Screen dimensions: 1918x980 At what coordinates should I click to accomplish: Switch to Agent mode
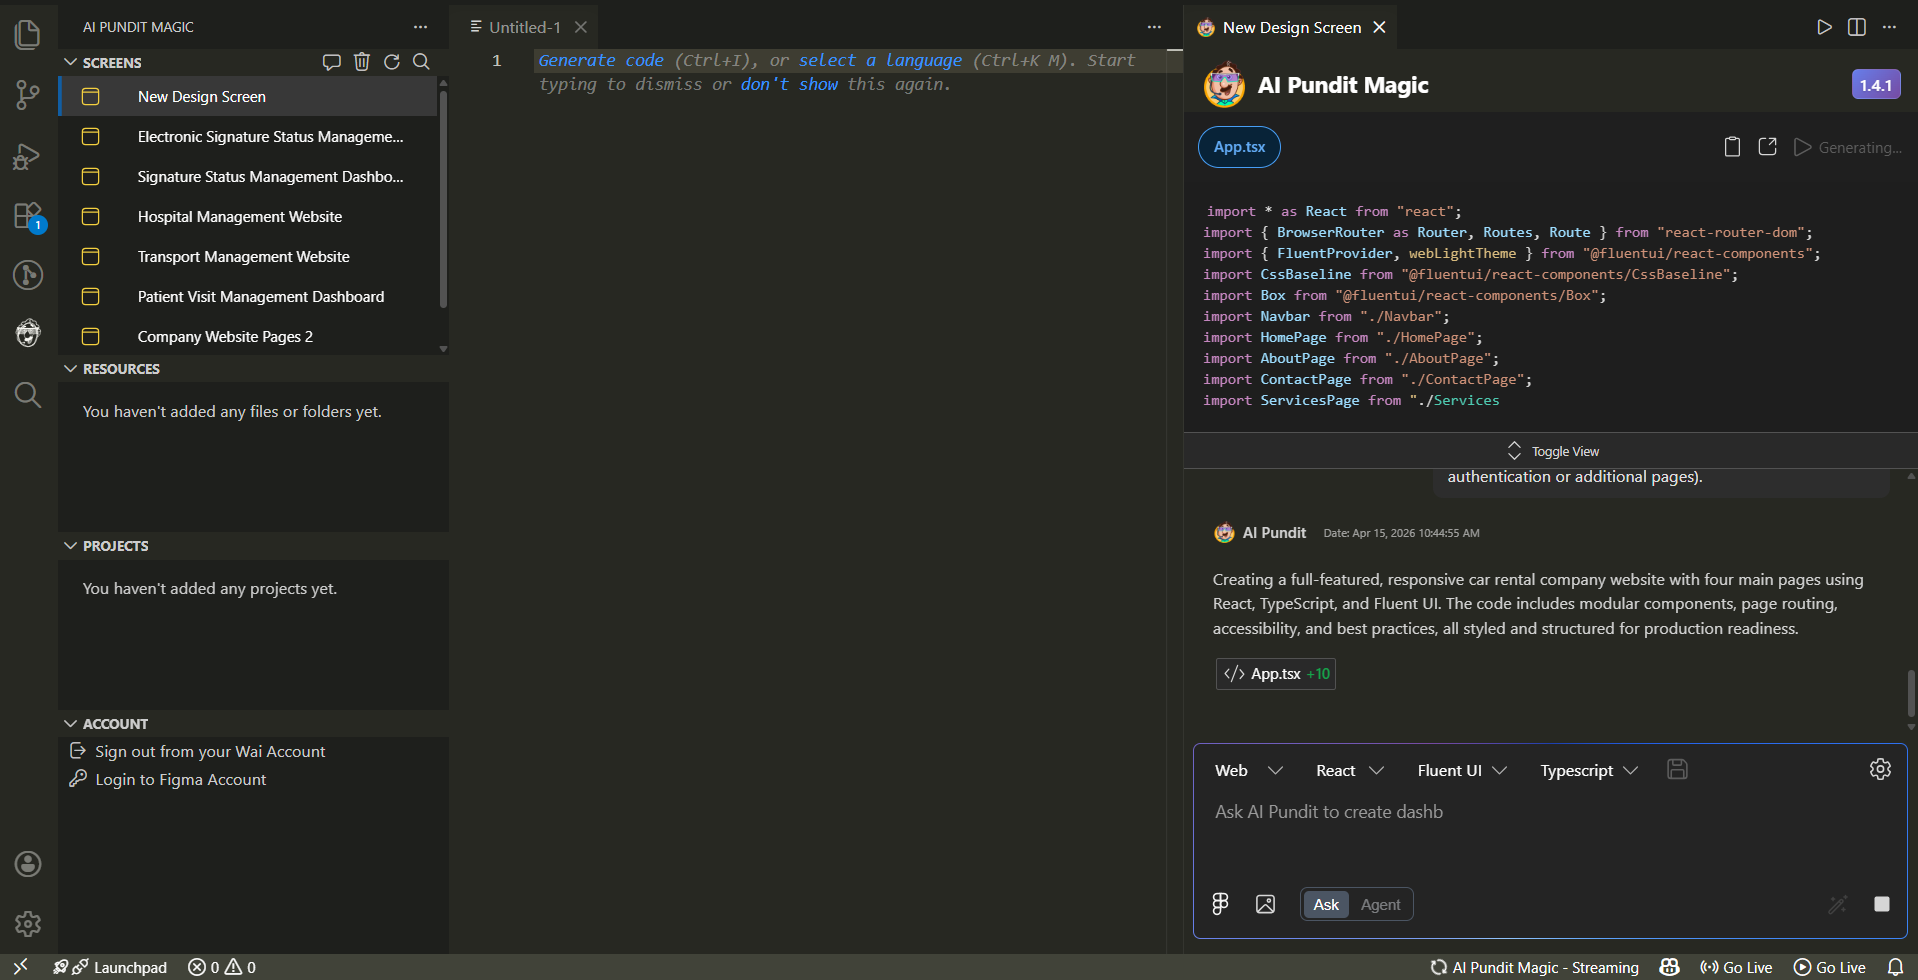tap(1380, 904)
